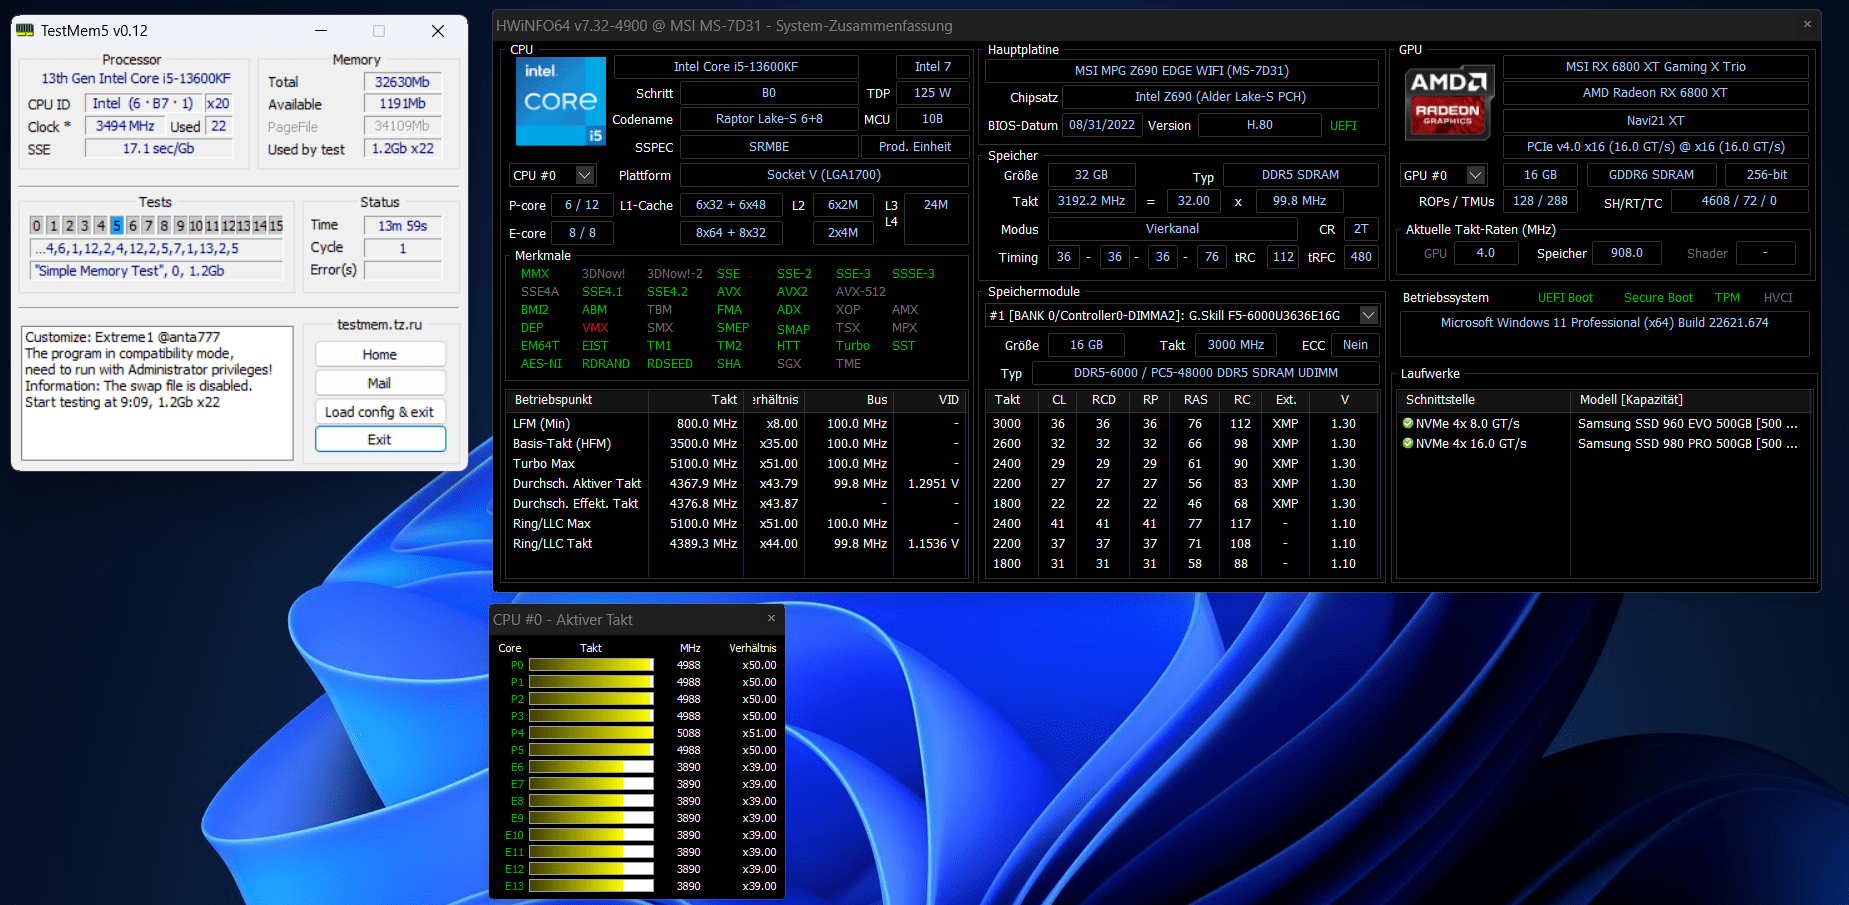Click the 'Navi21 XT' GPU codename field

click(x=1656, y=121)
